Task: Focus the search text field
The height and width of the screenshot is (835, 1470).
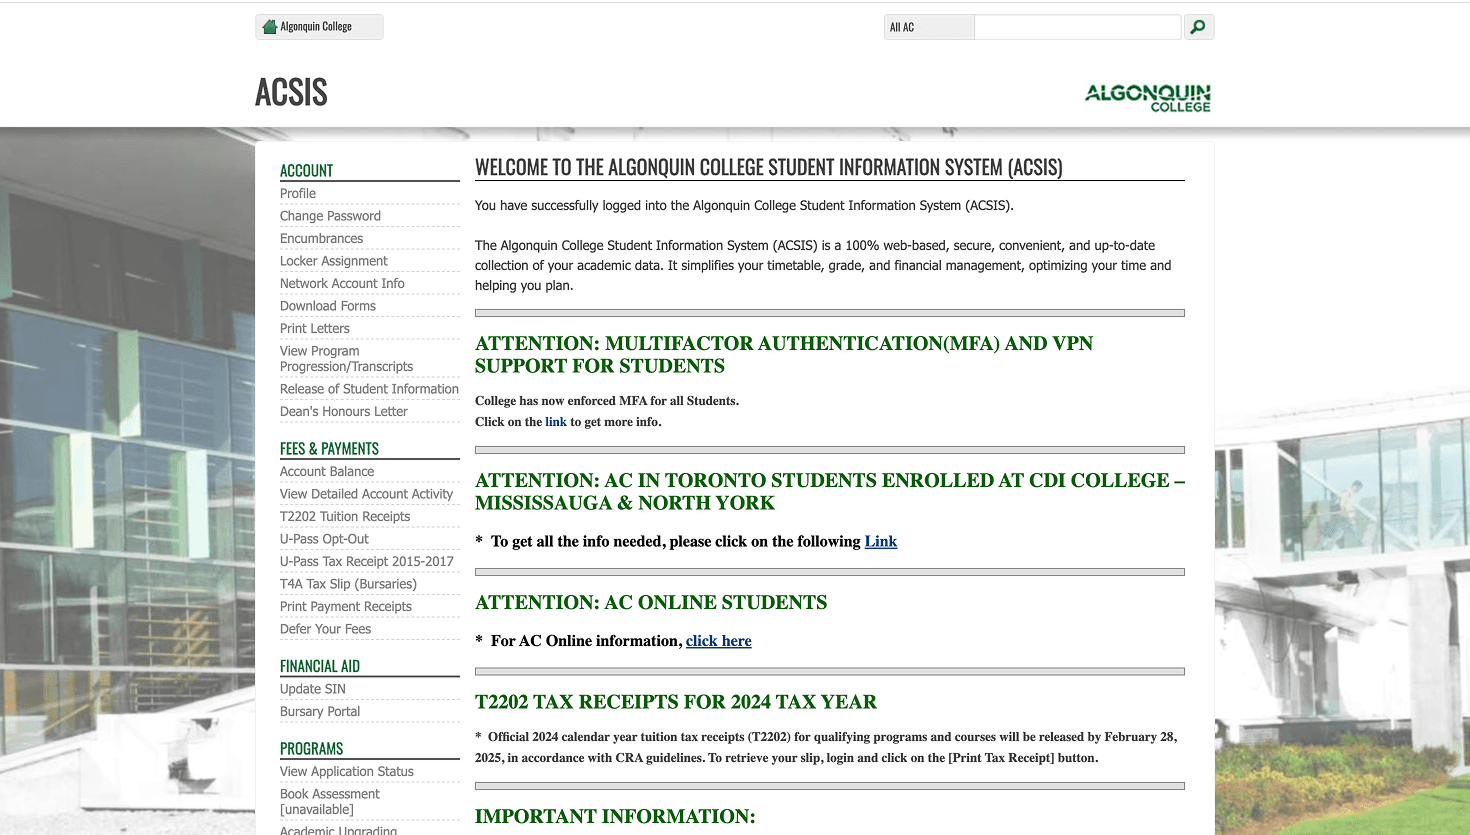Action: pos(1078,27)
